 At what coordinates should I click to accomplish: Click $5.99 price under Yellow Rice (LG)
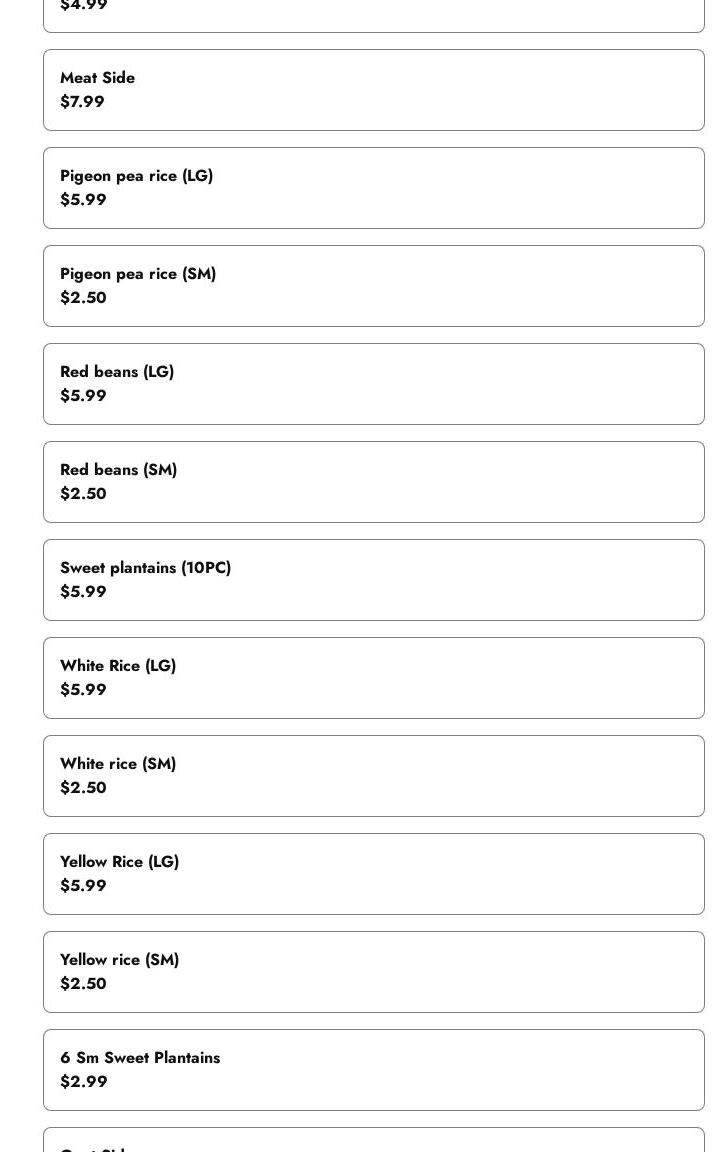point(83,885)
